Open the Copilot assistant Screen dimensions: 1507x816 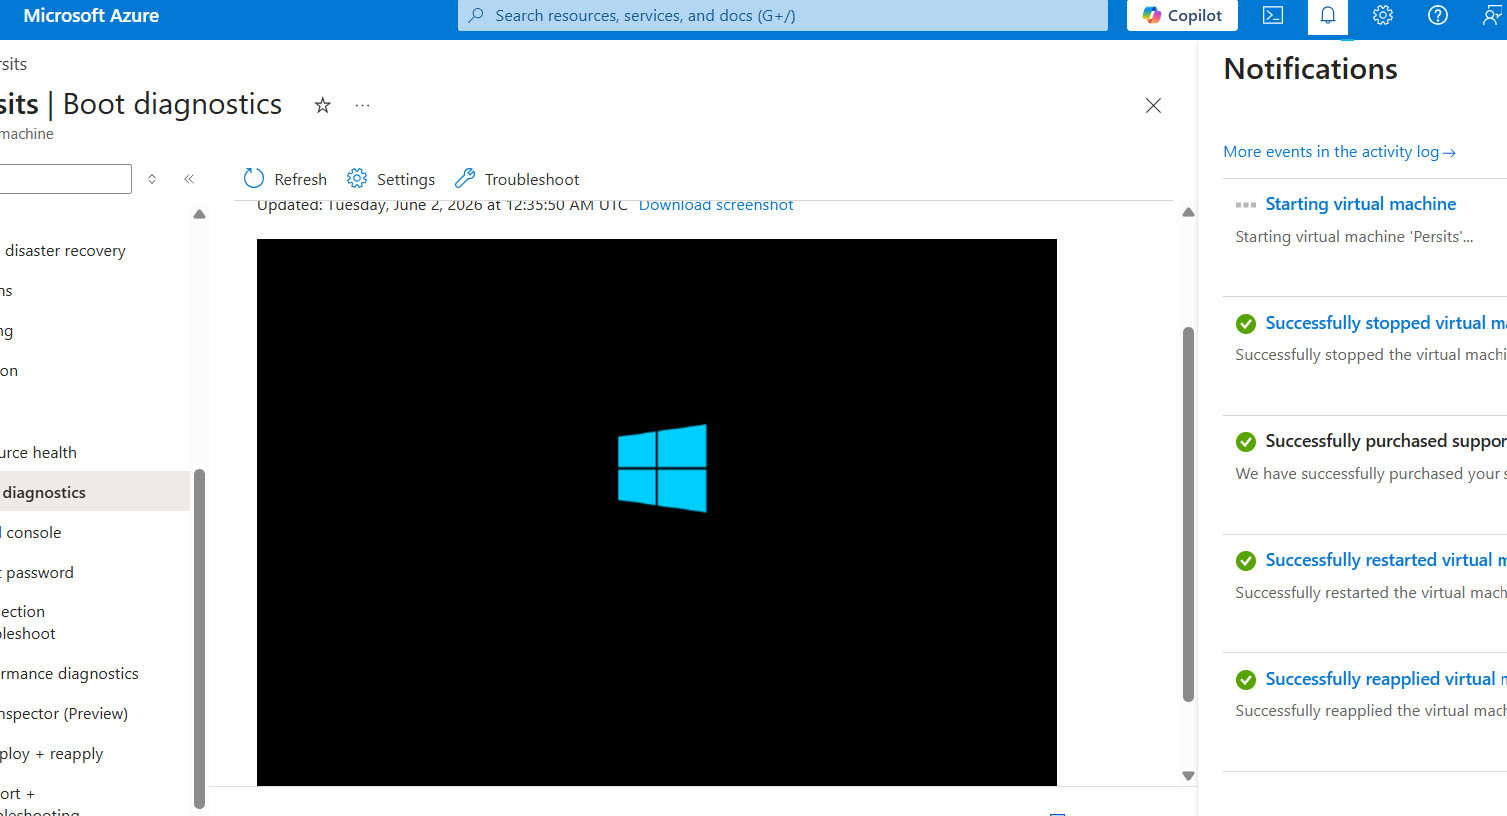pyautogui.click(x=1182, y=16)
